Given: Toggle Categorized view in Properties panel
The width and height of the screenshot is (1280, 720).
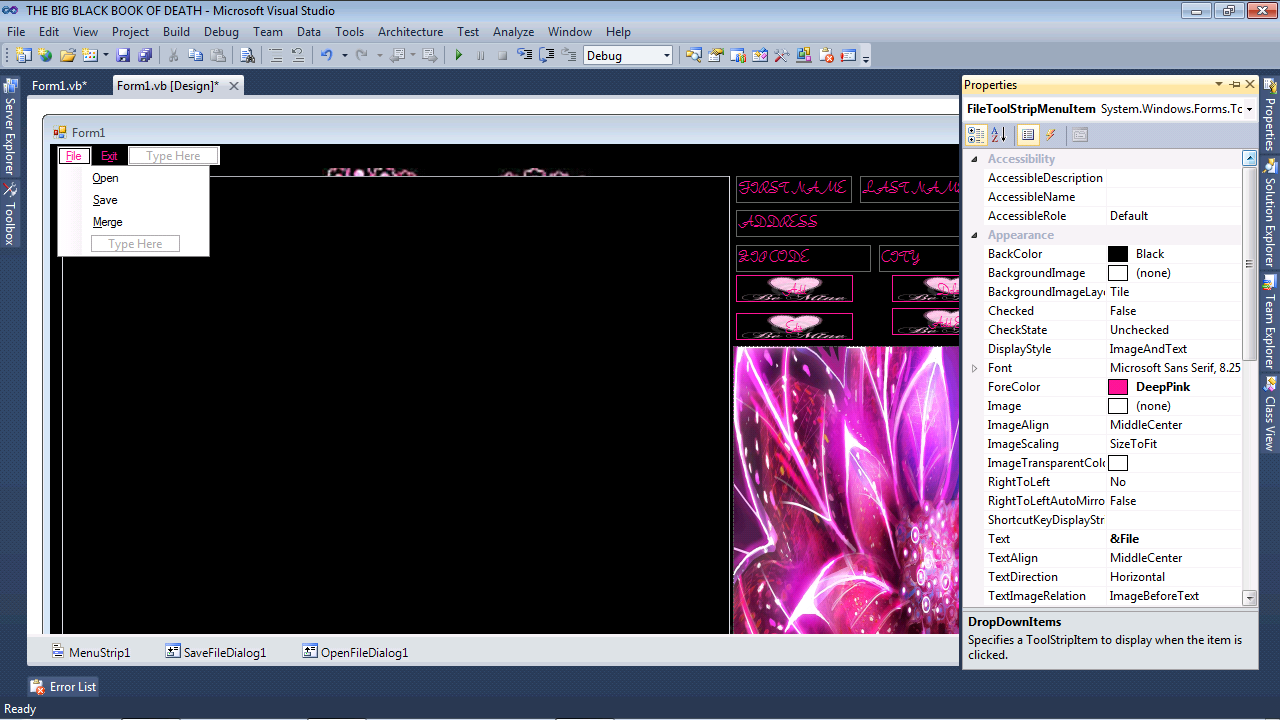Looking at the screenshot, I should 977,135.
